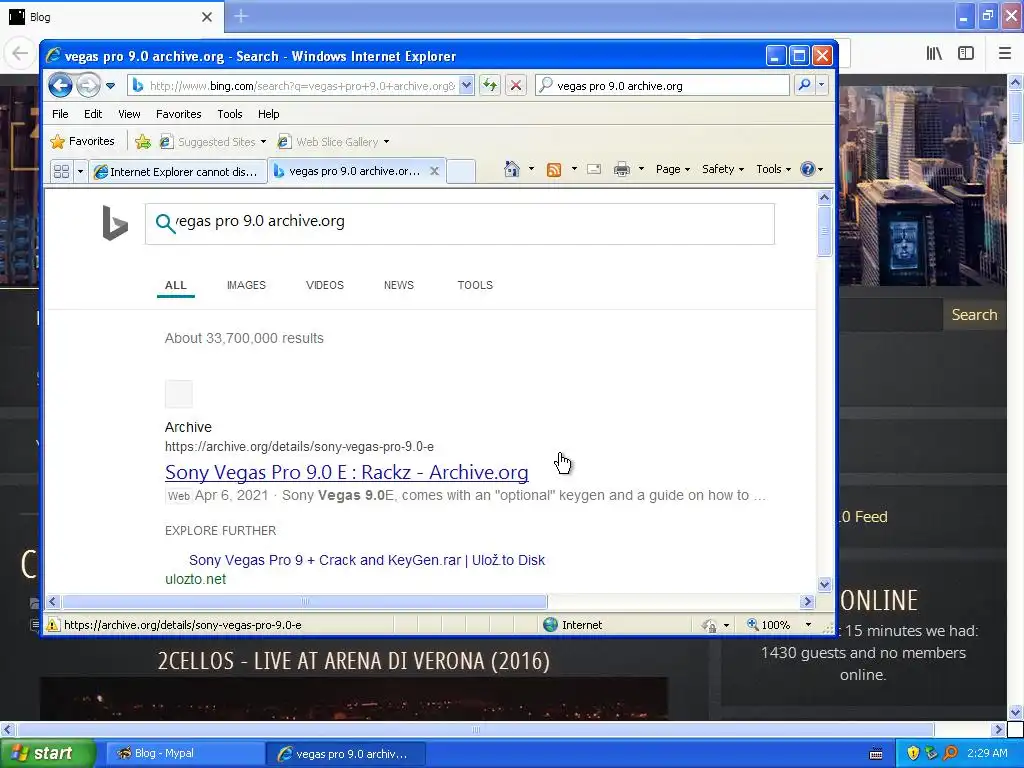The image size is (1024, 768).
Task: Open the Tools command bar menu
Action: tap(773, 169)
